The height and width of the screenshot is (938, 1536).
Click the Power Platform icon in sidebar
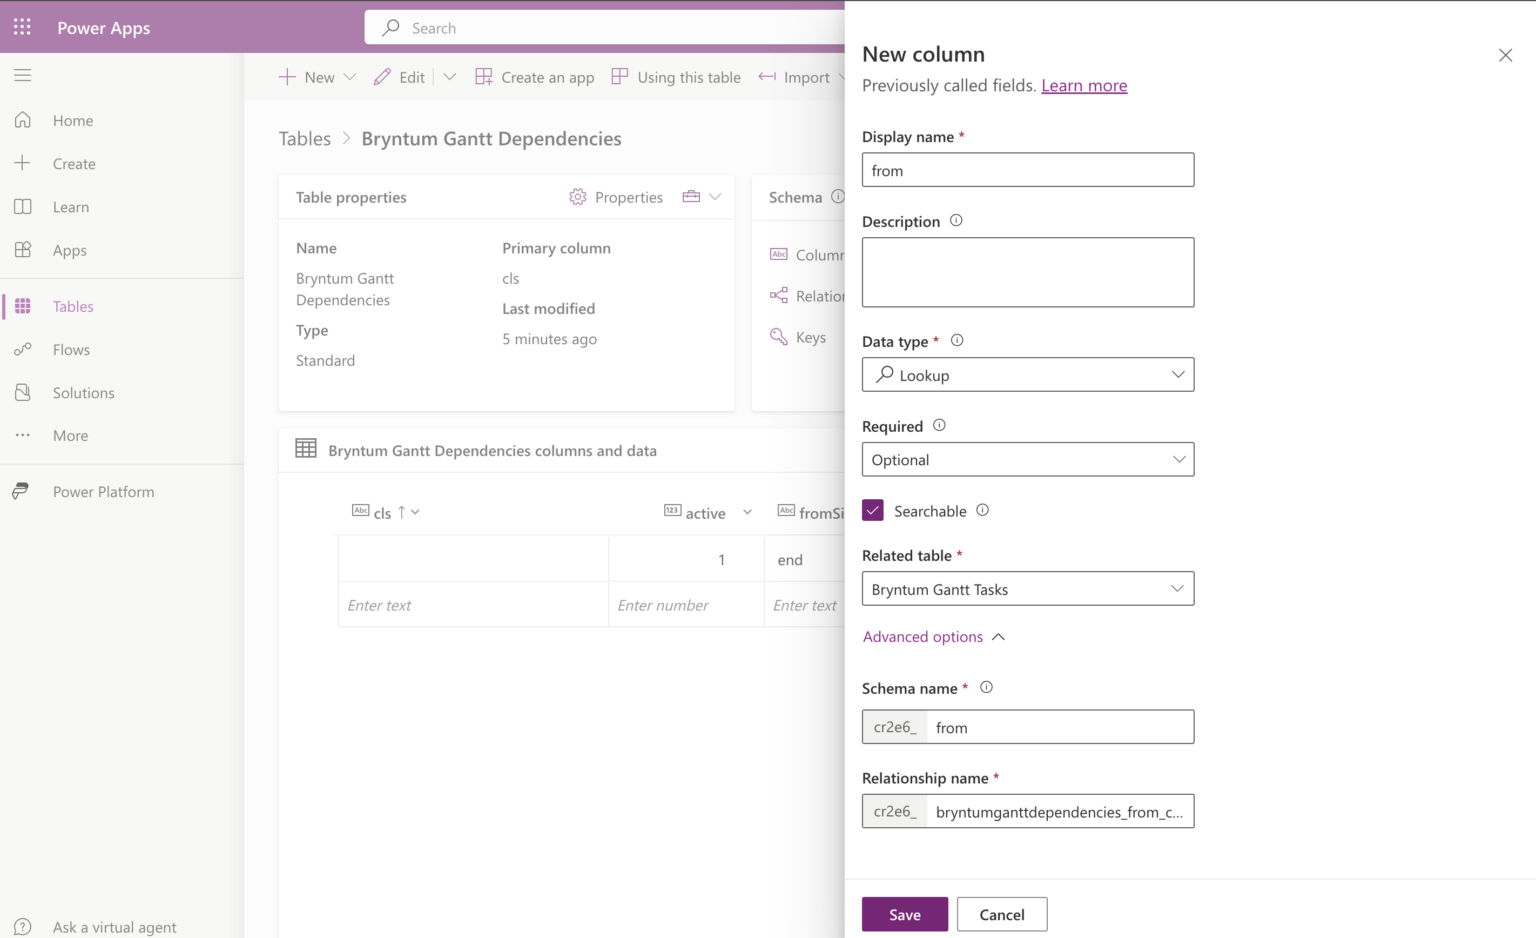point(21,492)
